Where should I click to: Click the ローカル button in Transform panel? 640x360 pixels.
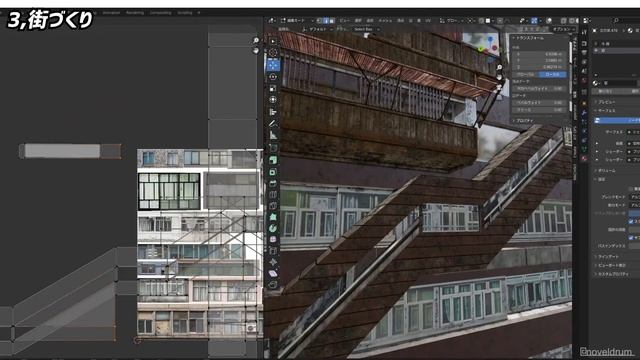[x=553, y=75]
